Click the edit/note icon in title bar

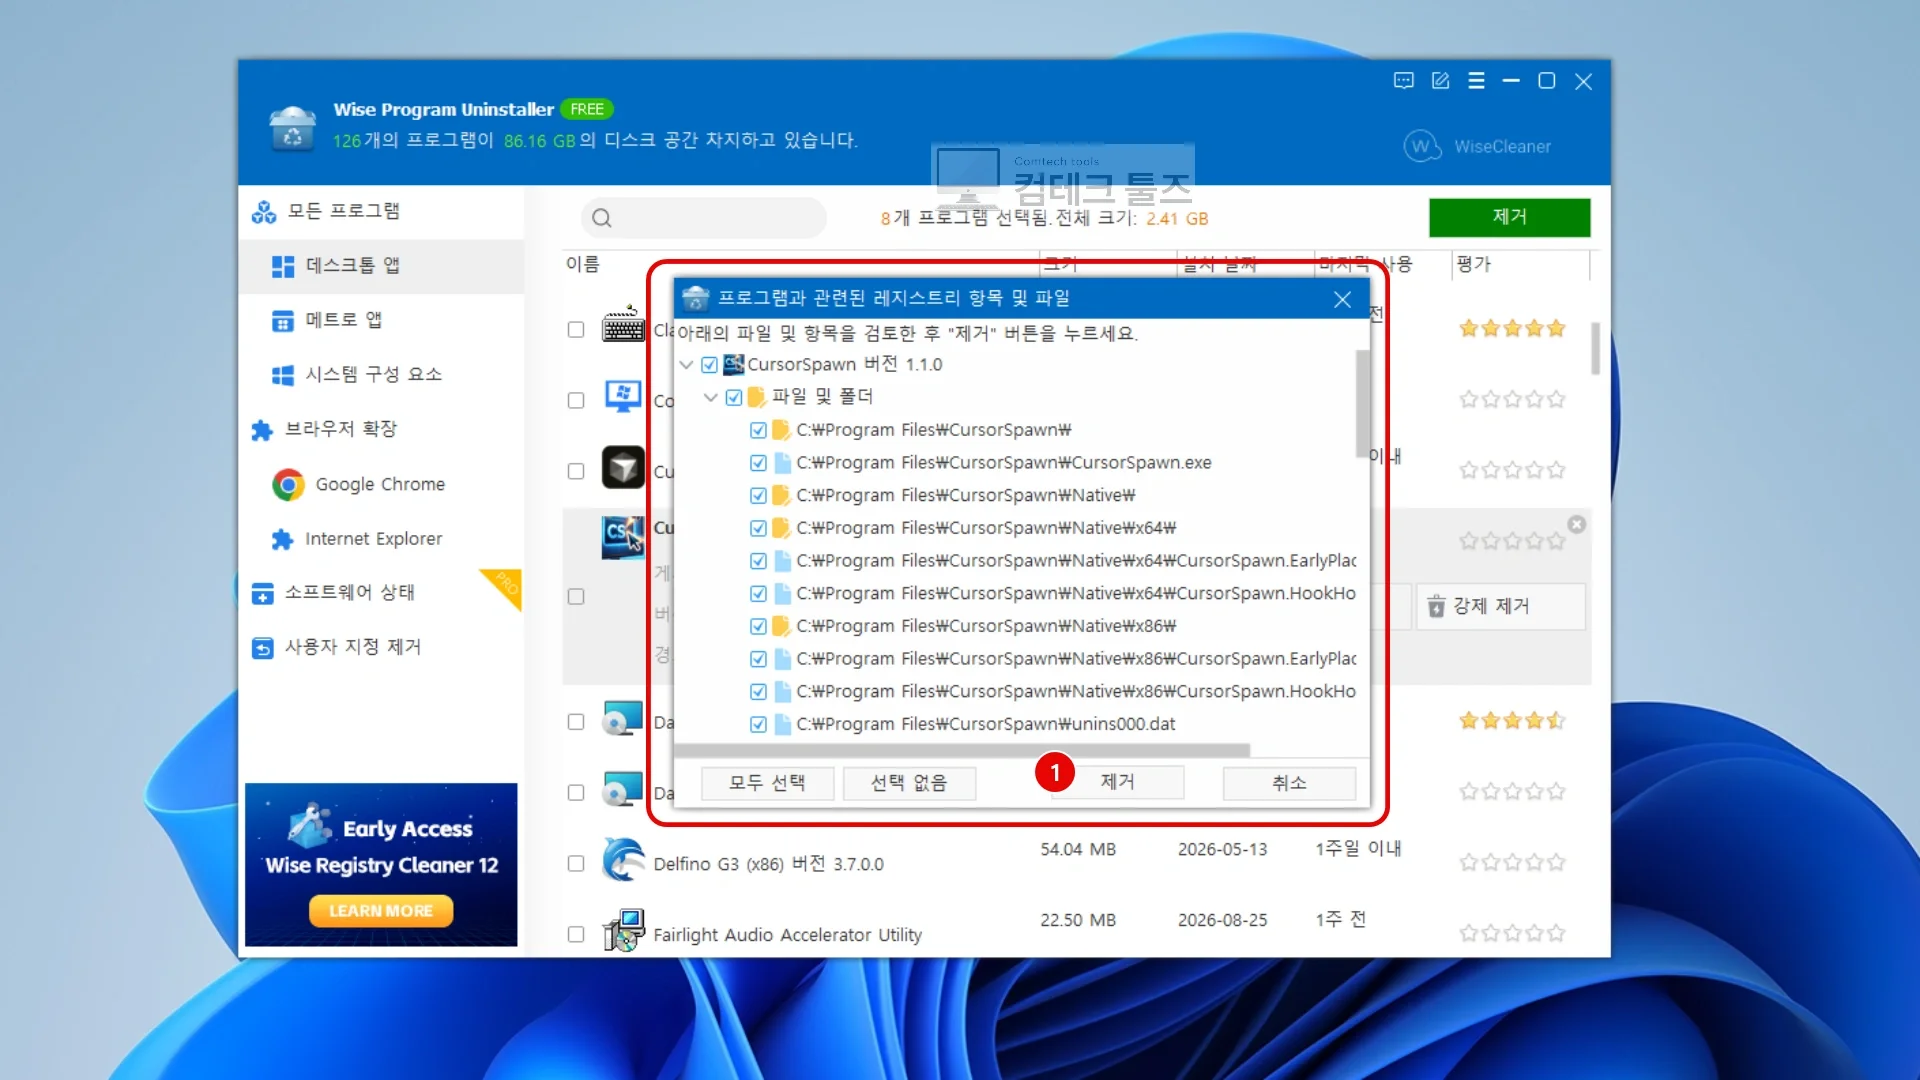[1440, 81]
